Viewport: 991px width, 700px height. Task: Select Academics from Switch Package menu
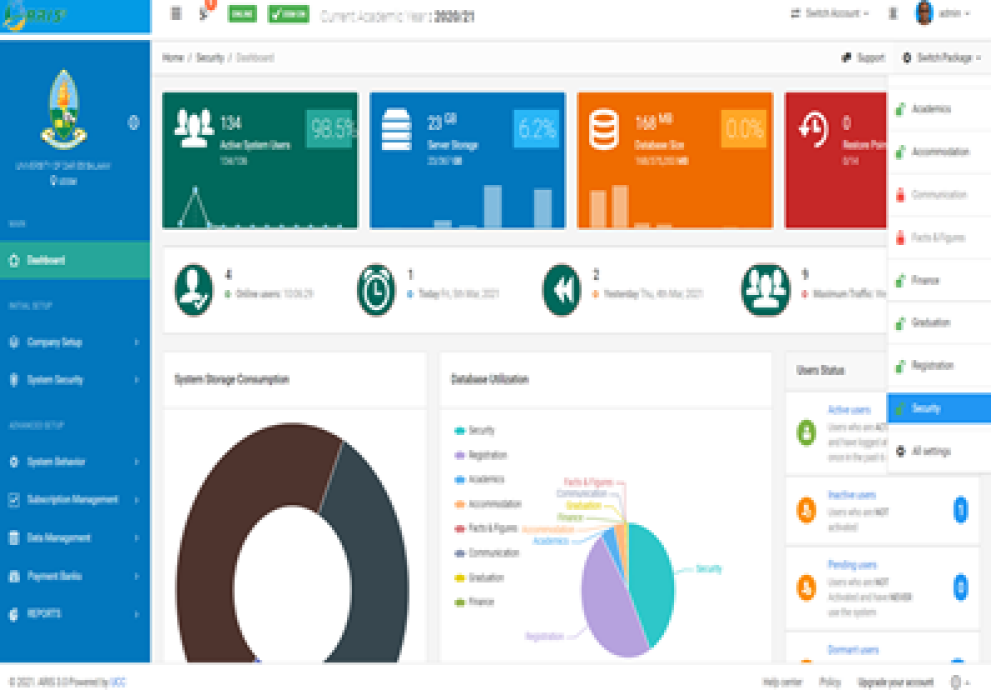(930, 109)
